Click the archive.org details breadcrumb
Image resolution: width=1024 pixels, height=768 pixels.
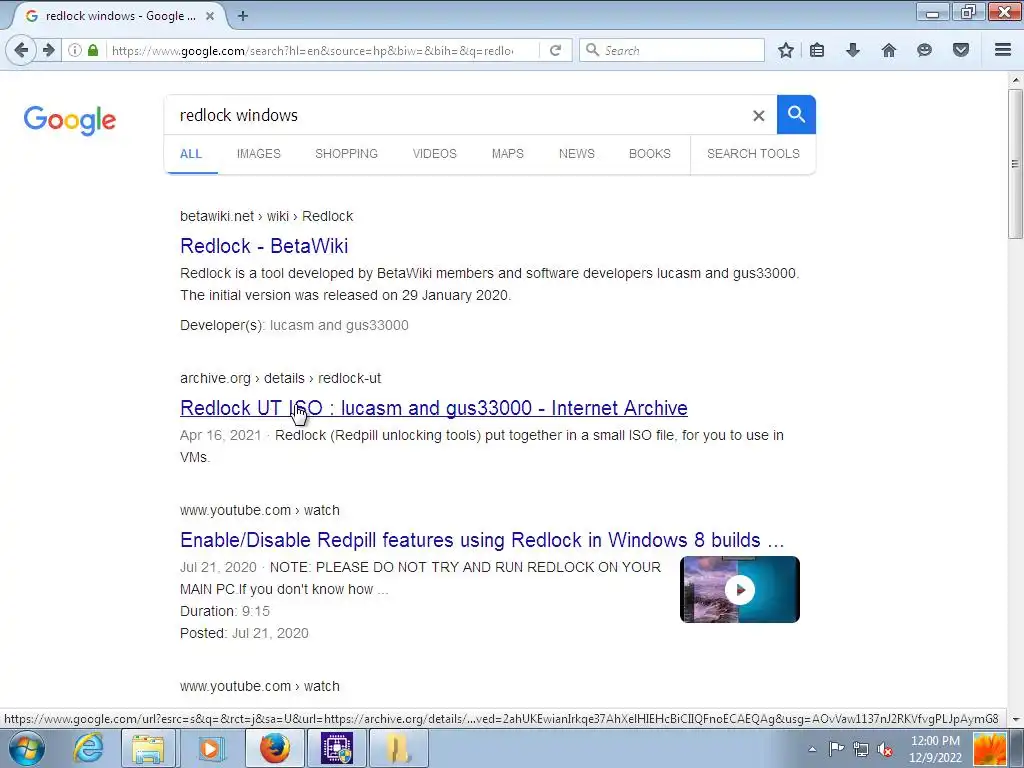280,378
